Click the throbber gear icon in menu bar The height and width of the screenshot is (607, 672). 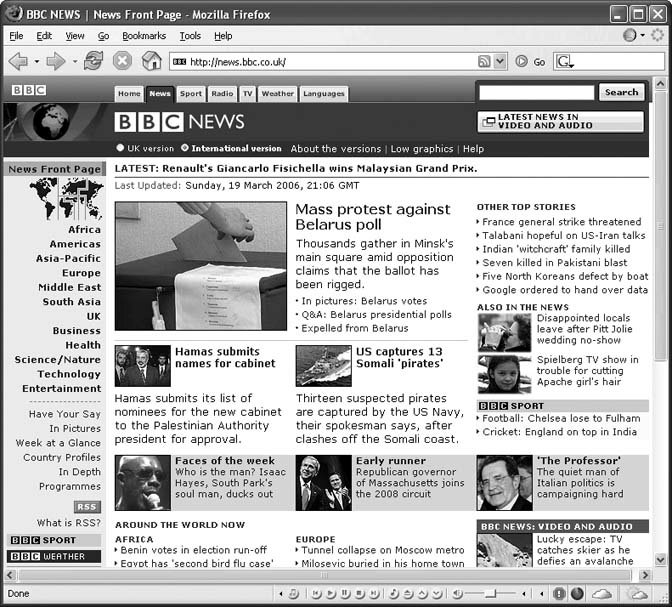click(657, 35)
